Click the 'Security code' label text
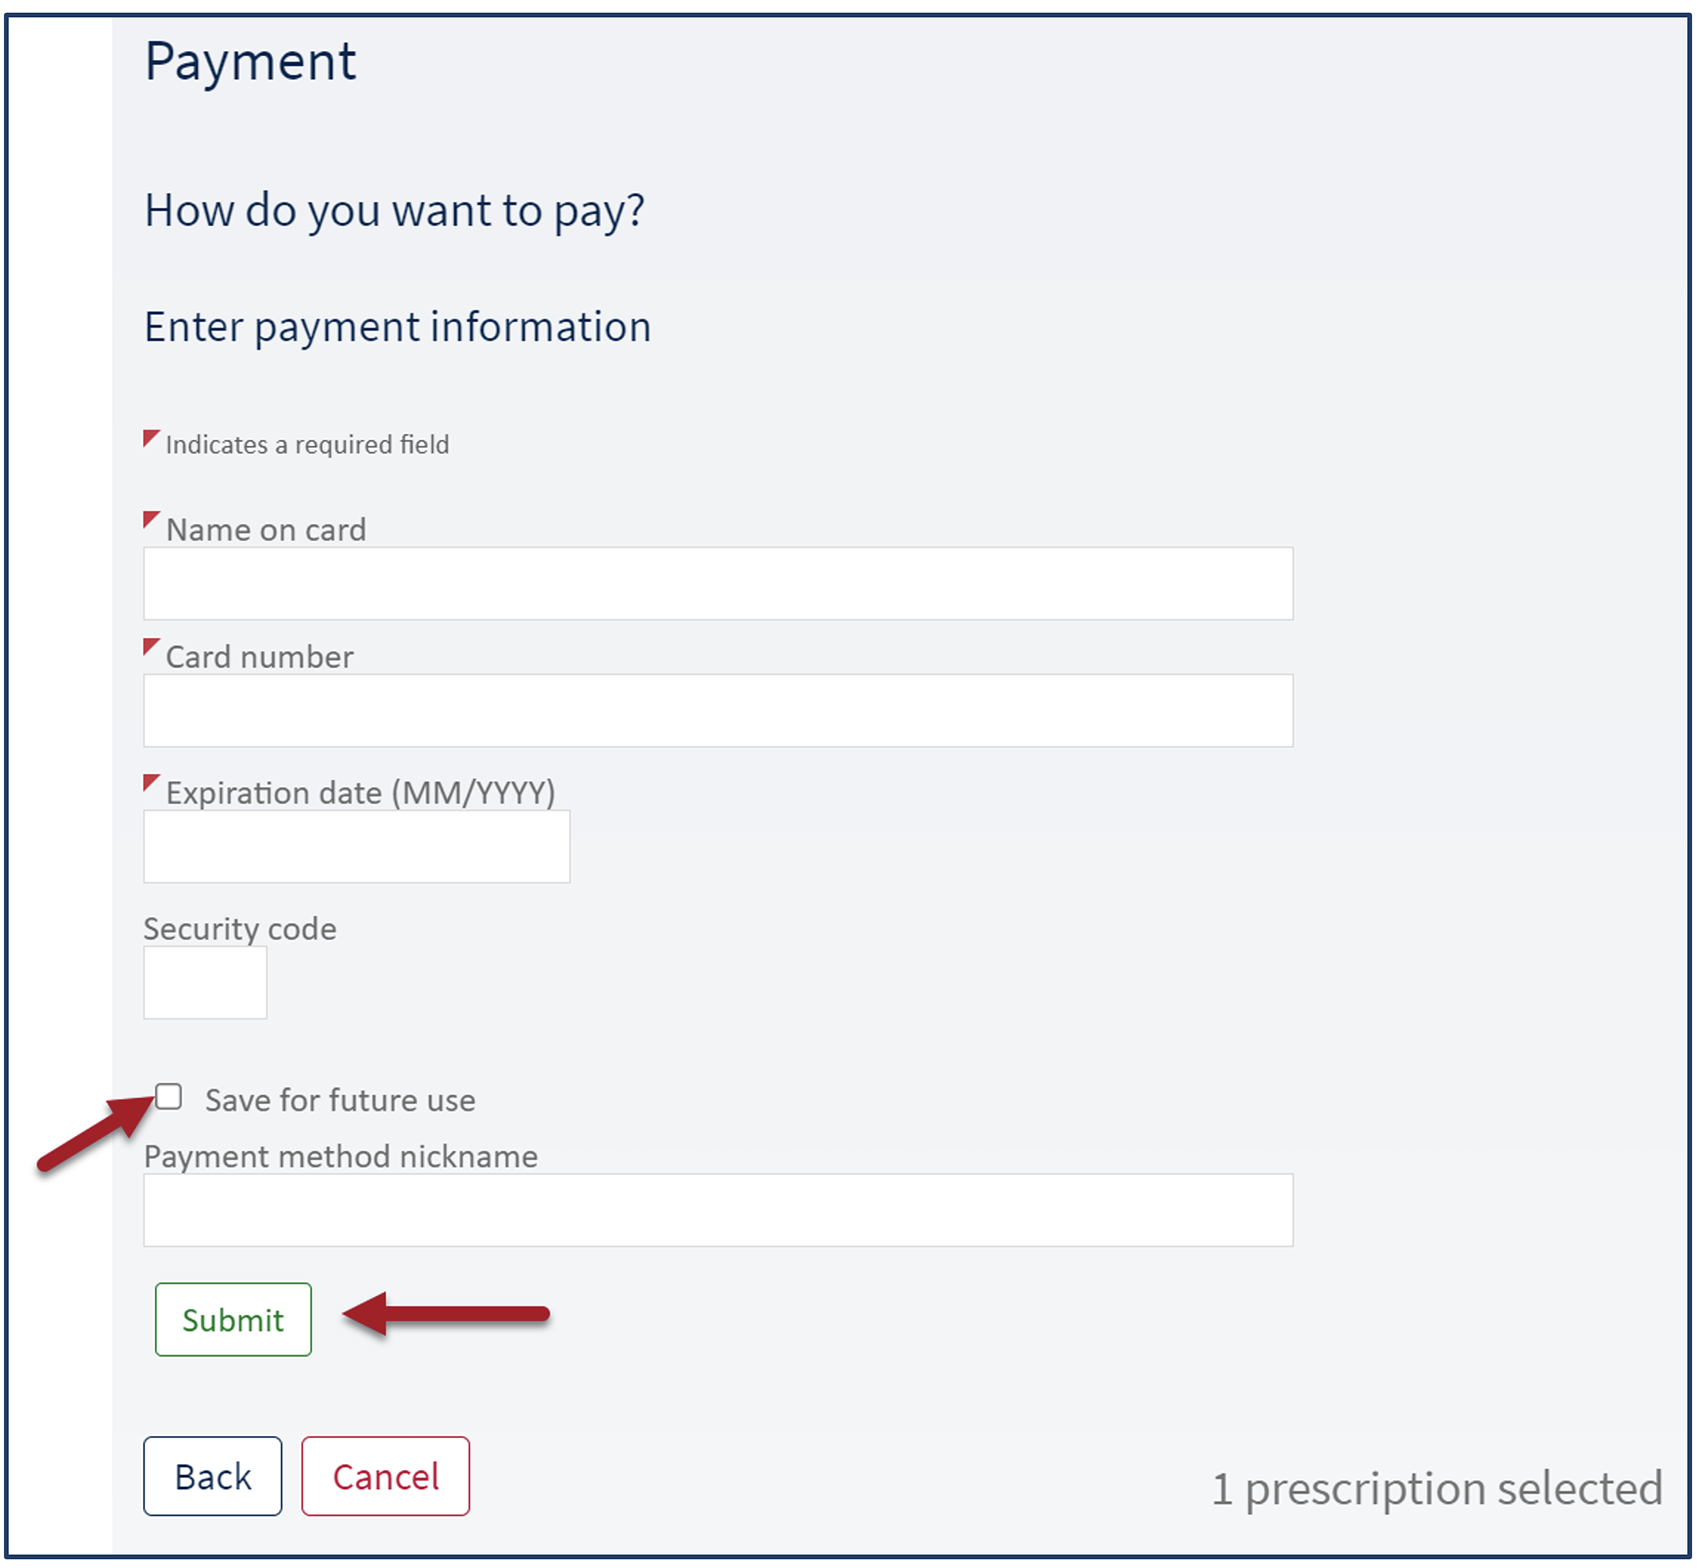This screenshot has height=1568, width=1700. click(240, 928)
